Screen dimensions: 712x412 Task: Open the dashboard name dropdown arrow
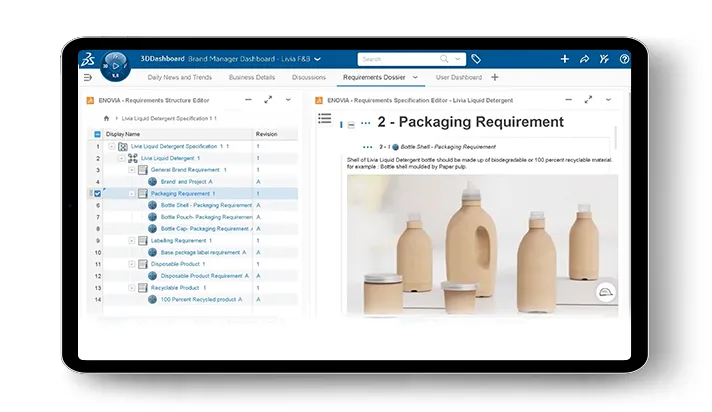317,59
